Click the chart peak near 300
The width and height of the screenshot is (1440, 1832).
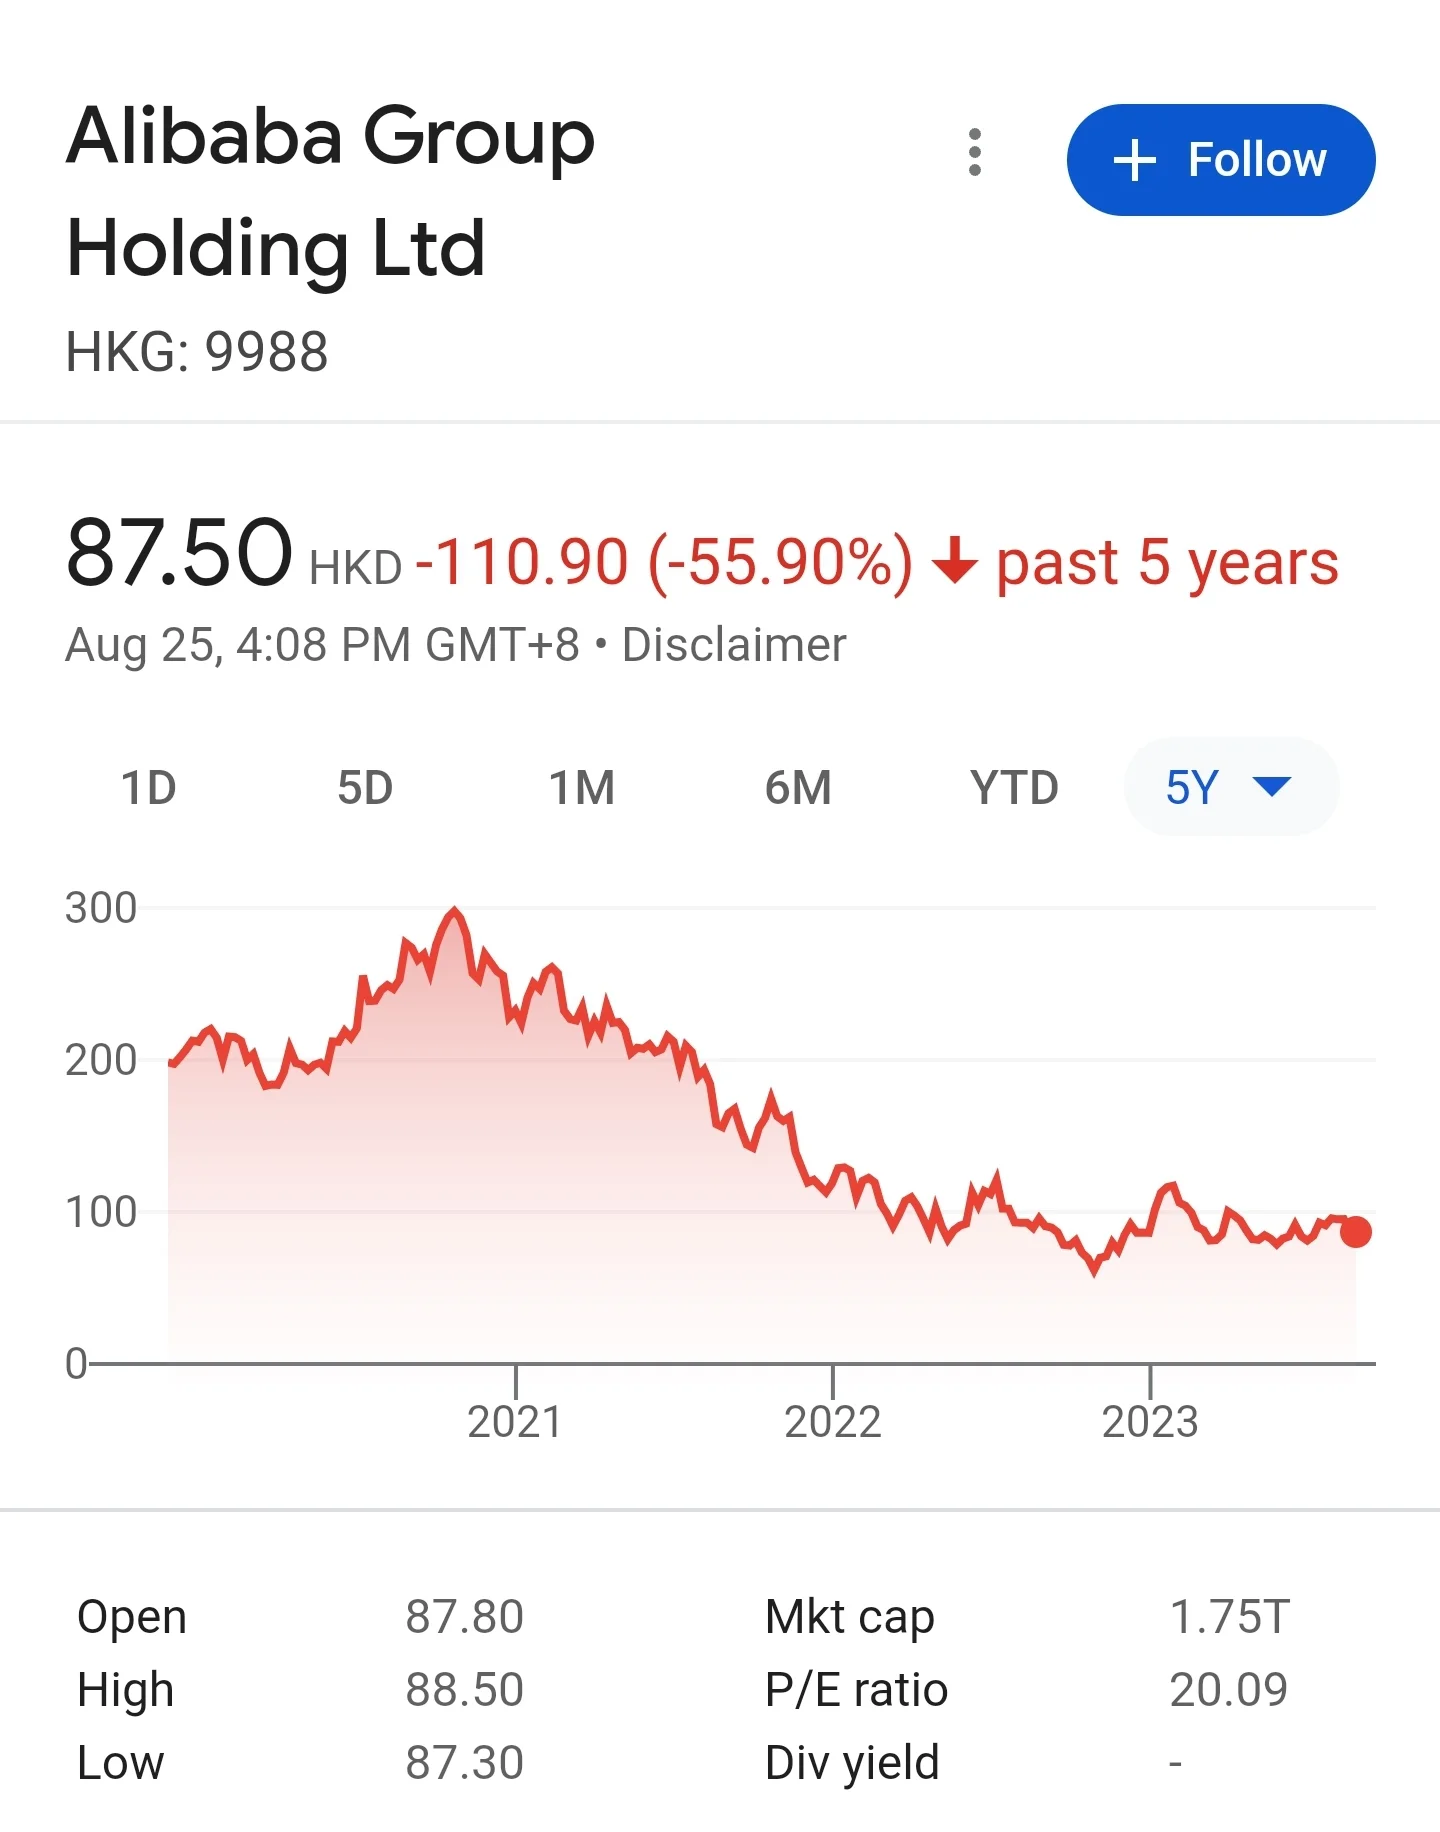coord(455,911)
